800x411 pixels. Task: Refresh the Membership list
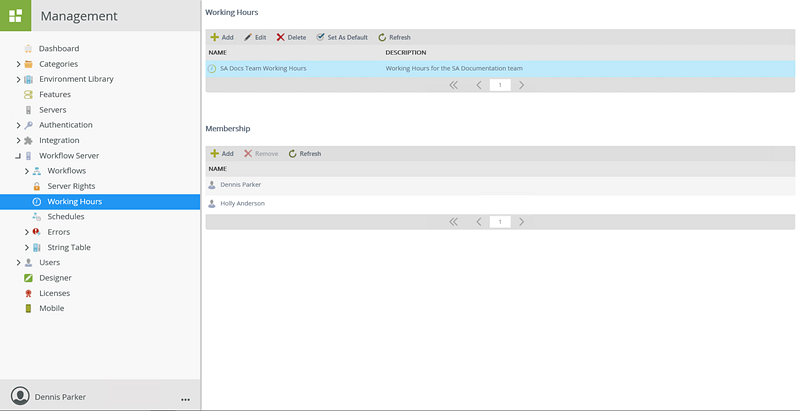[x=305, y=153]
